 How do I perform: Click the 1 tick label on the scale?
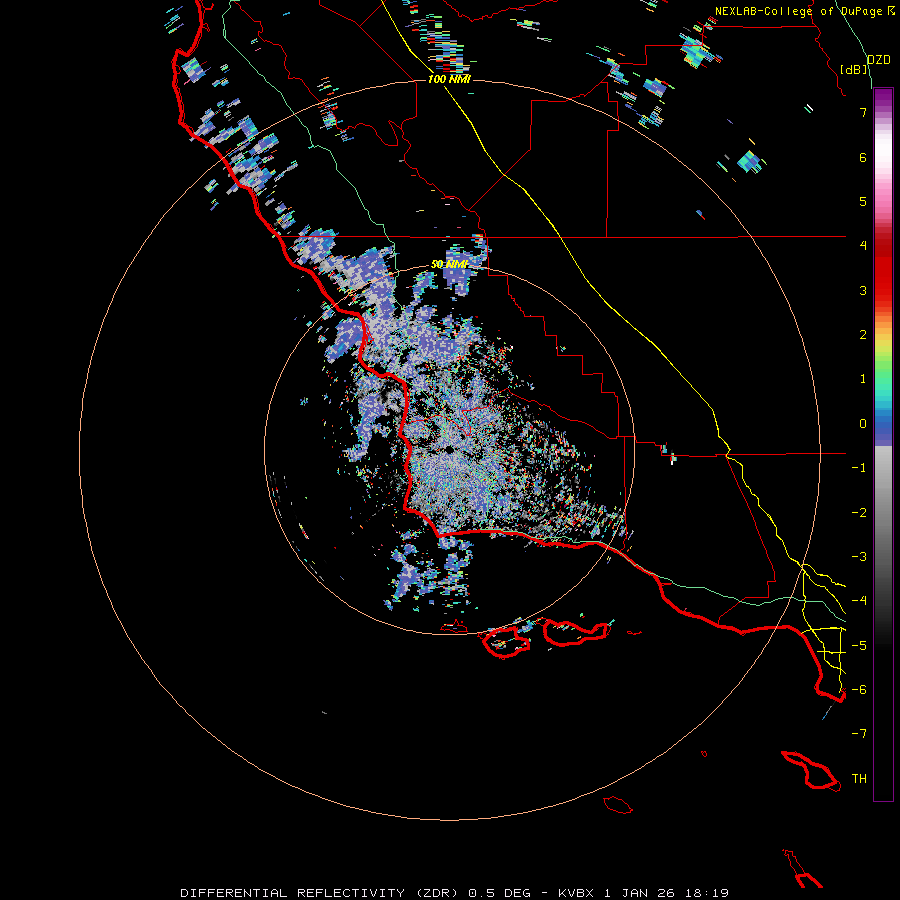click(863, 379)
